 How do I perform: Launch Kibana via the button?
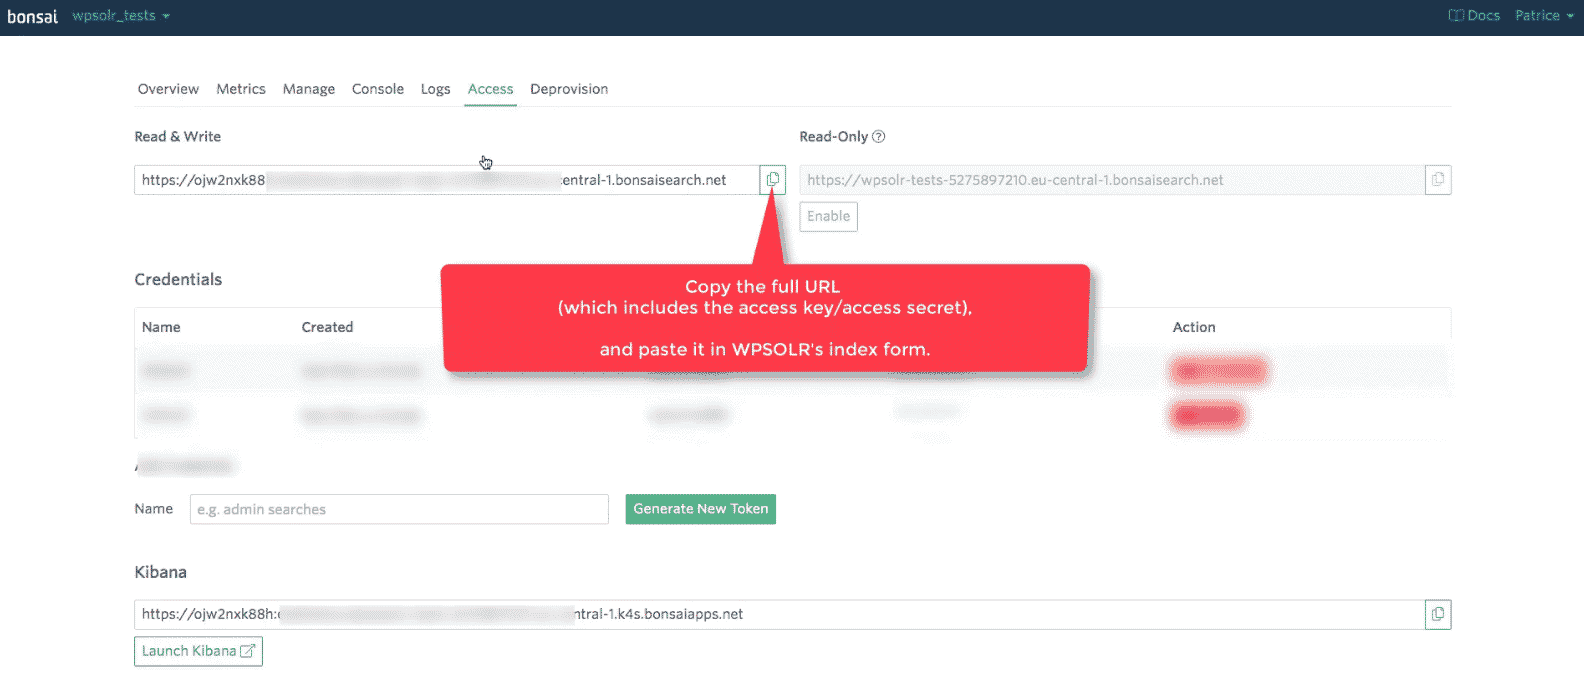click(198, 651)
